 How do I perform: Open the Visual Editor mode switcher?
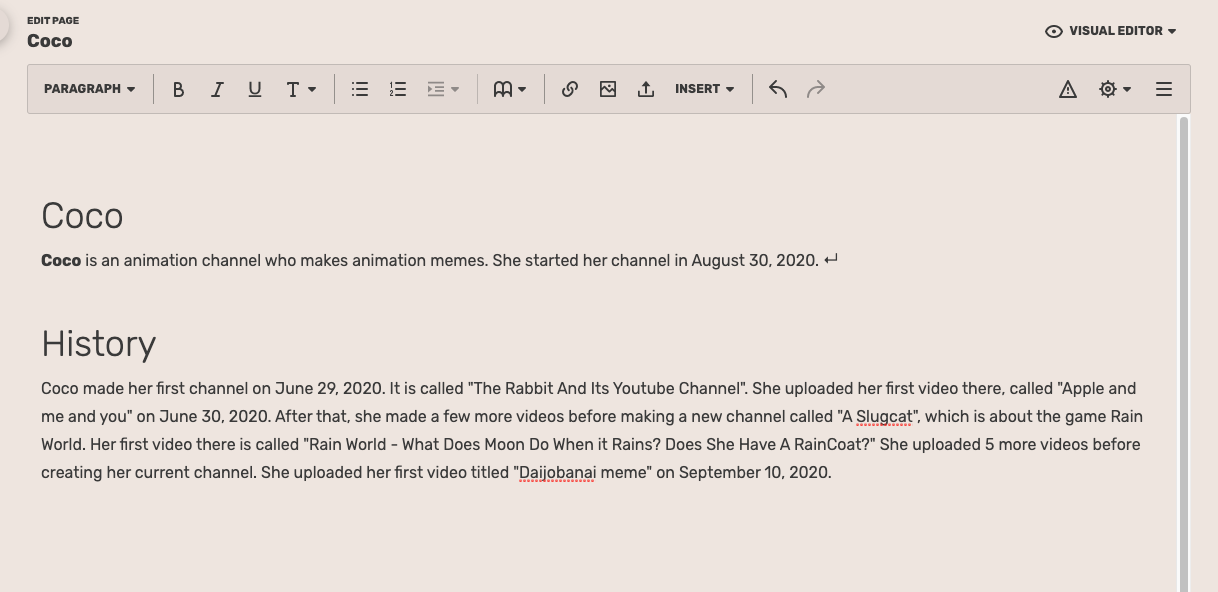[x=1110, y=30]
